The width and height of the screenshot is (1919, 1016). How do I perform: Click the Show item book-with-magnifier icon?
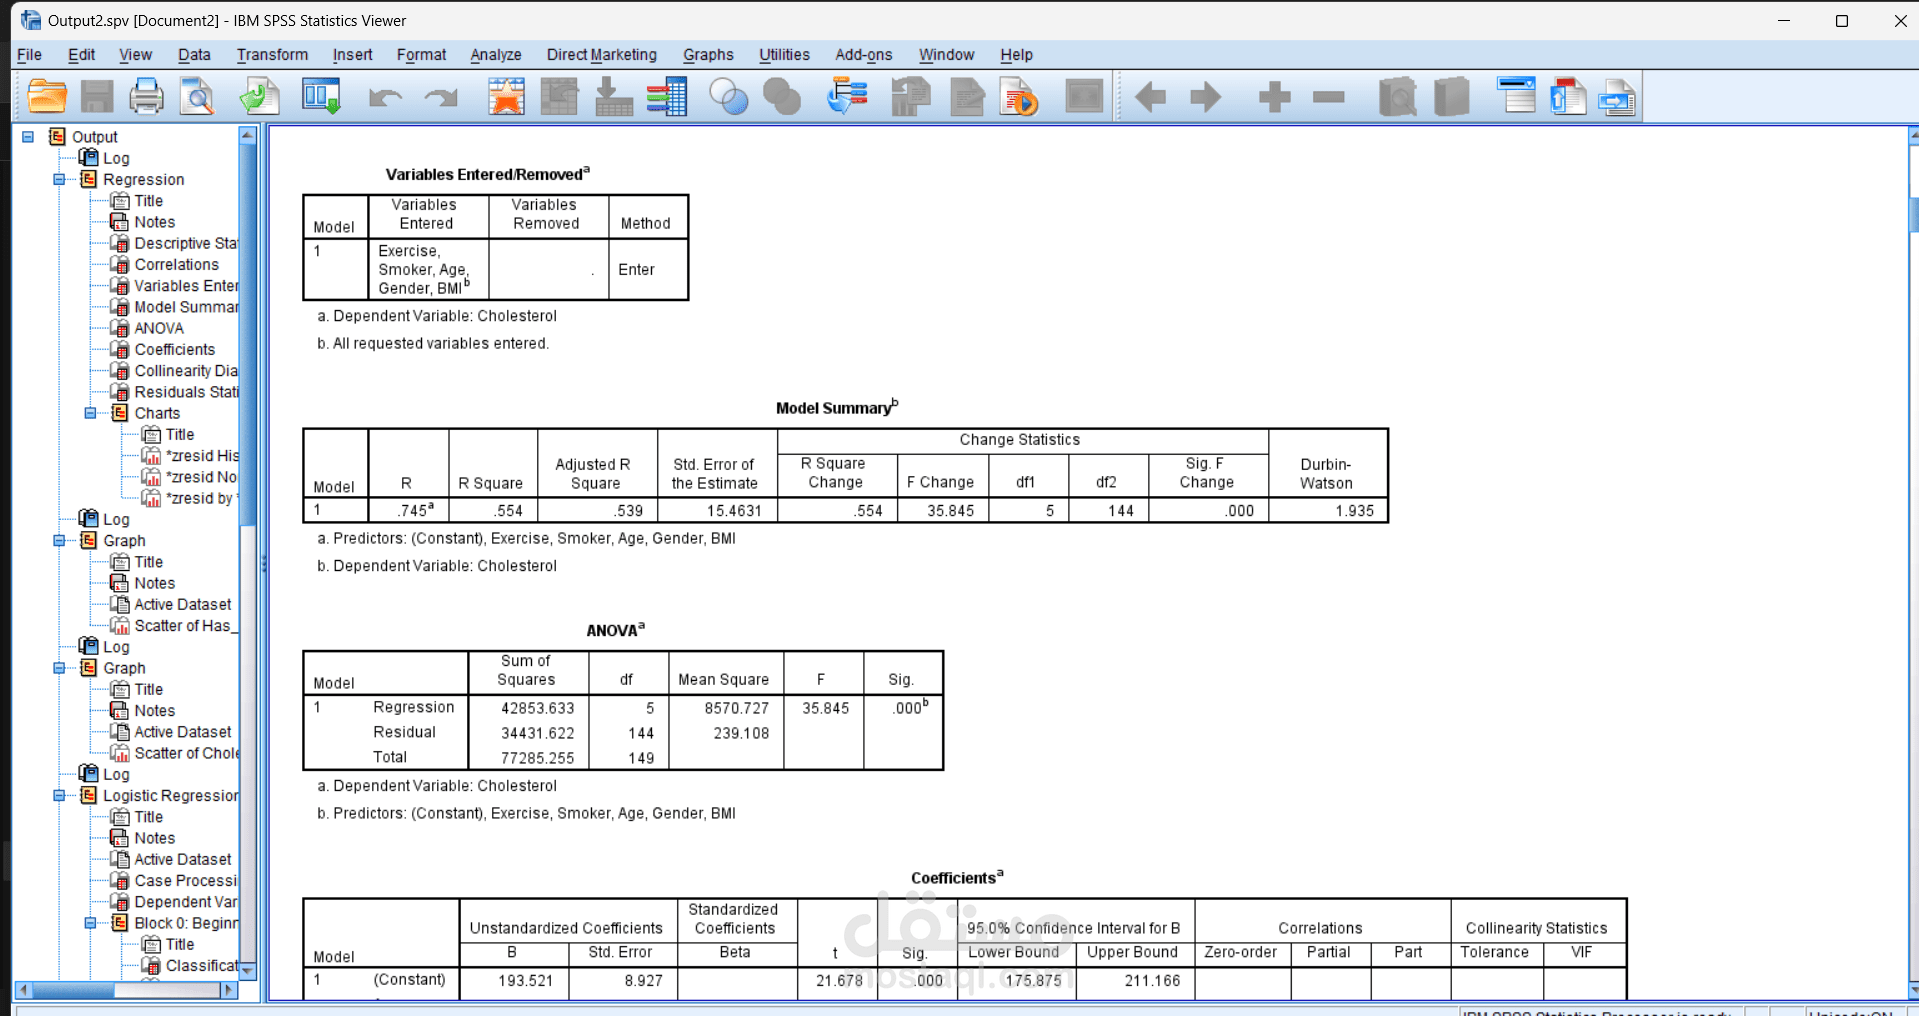pyautogui.click(x=1397, y=97)
